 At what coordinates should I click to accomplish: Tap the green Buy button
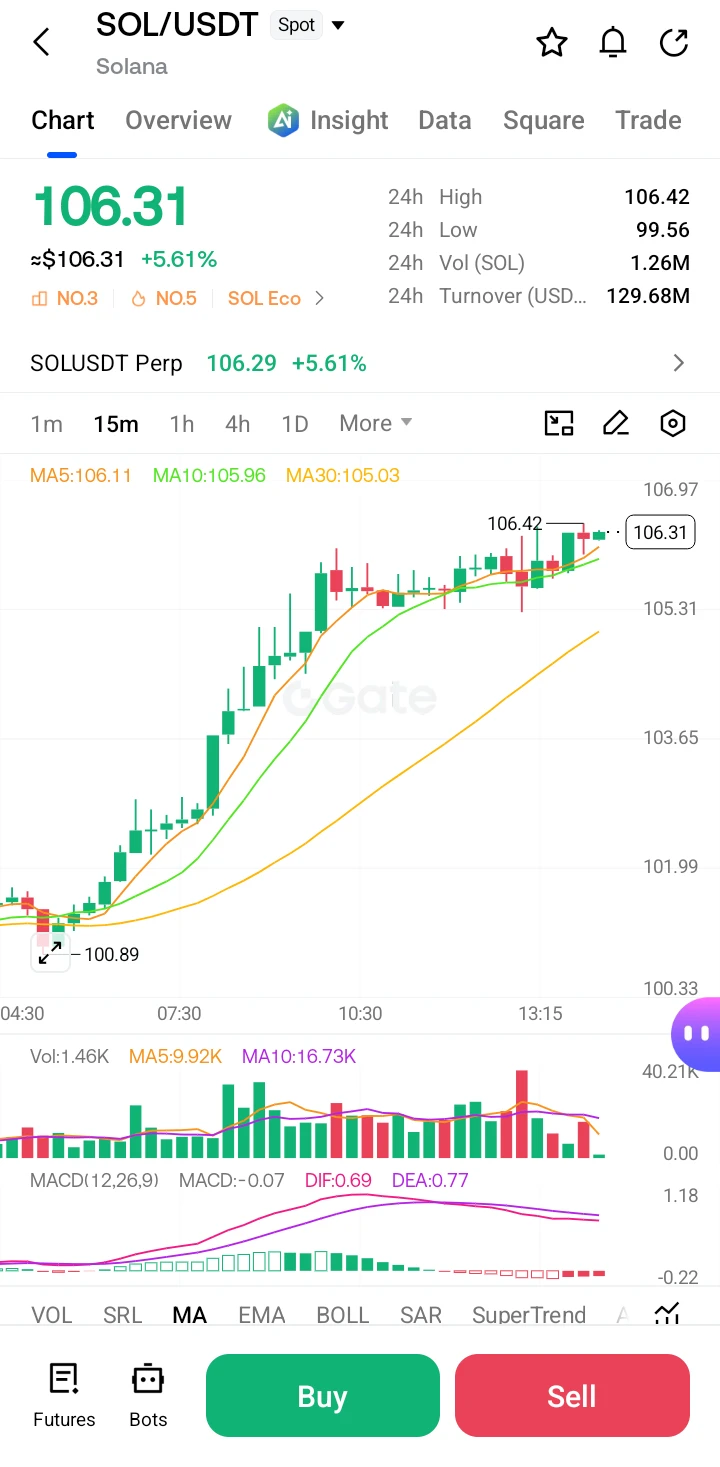coord(323,1395)
